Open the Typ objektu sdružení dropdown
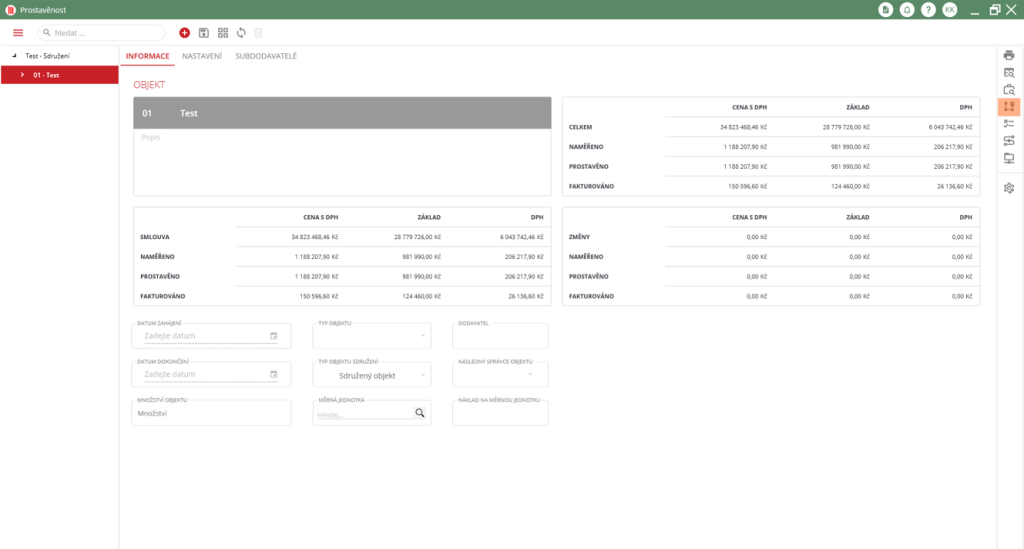Screen dimensions: 1024x549 [x=424, y=376]
